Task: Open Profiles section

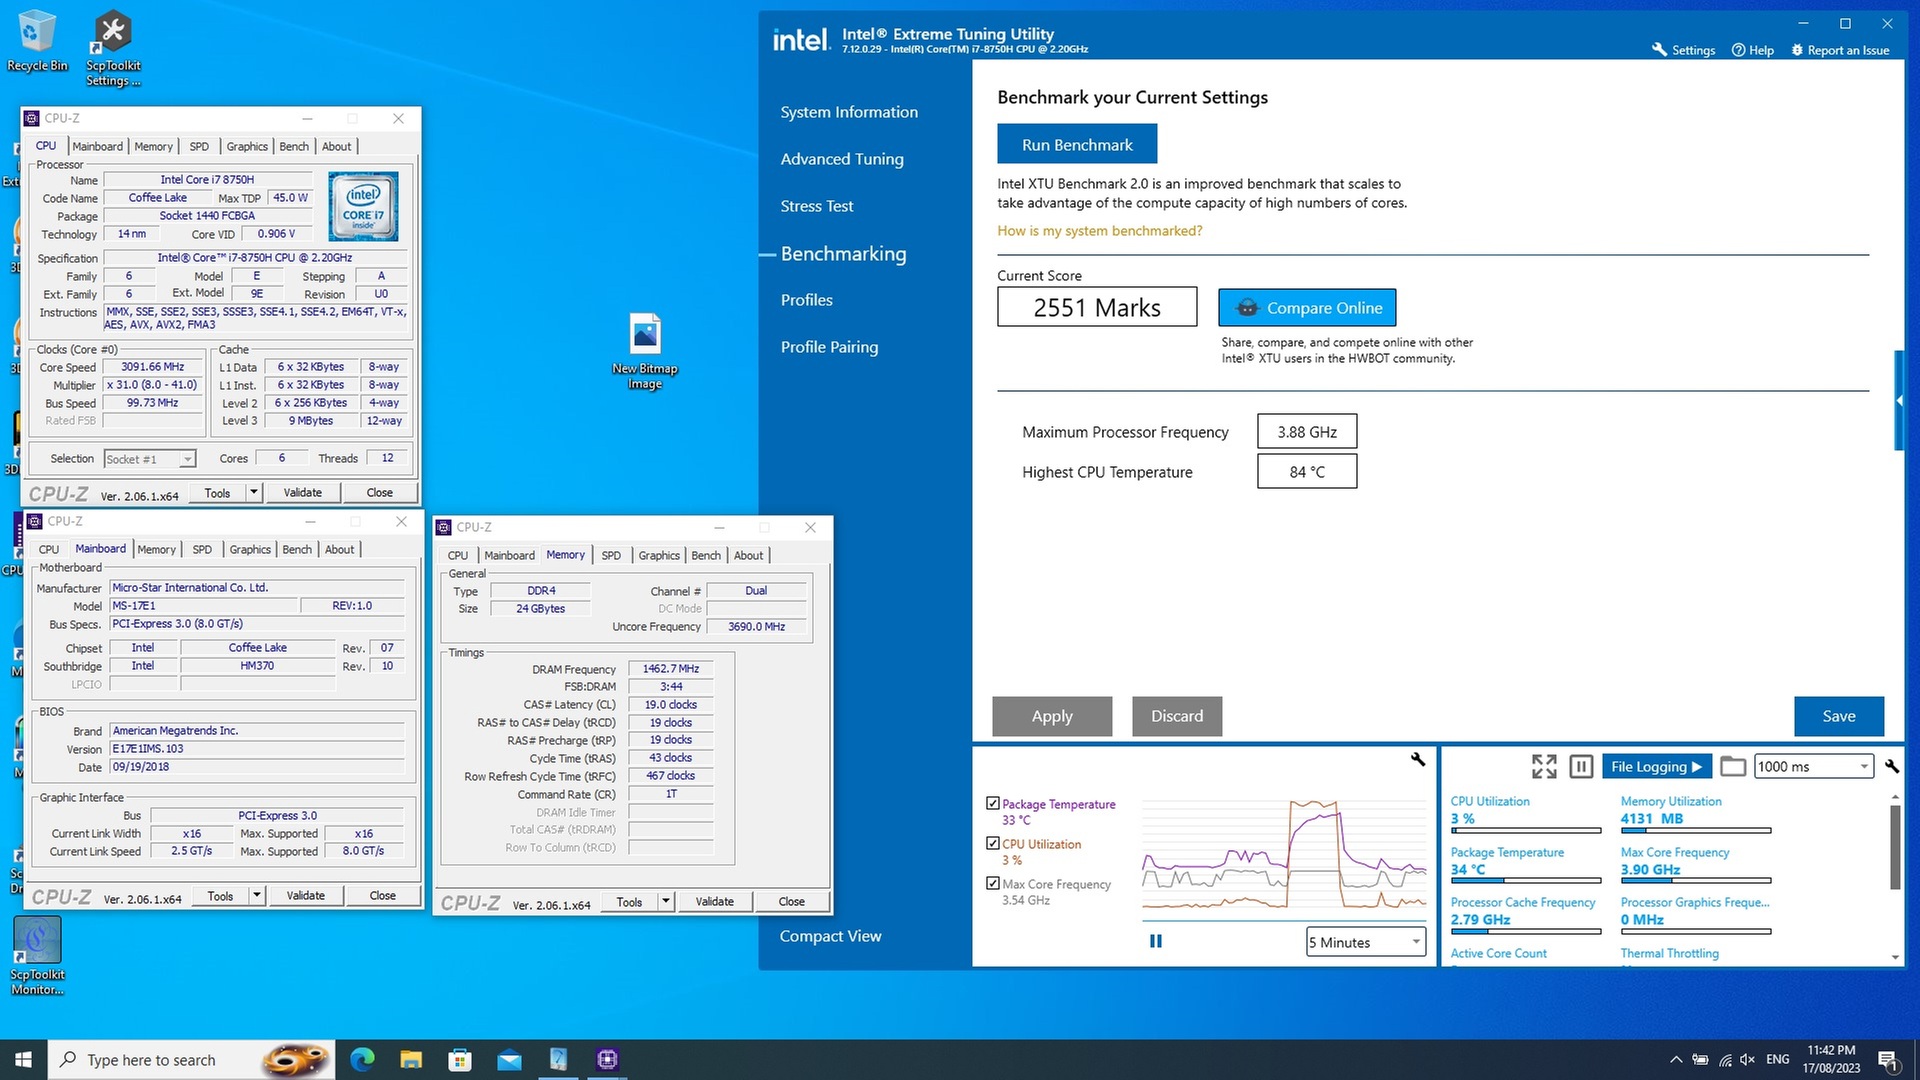Action: tap(806, 300)
